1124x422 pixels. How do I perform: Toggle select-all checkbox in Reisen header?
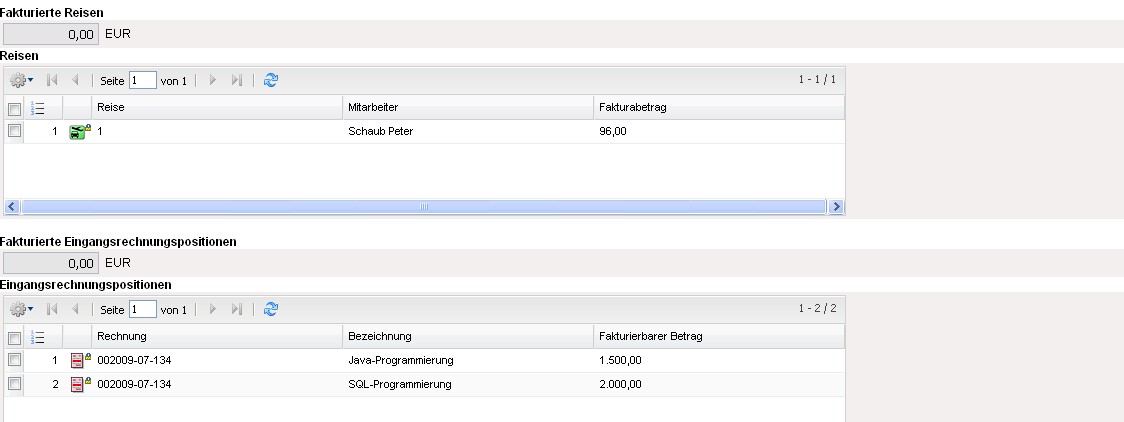(x=14, y=108)
